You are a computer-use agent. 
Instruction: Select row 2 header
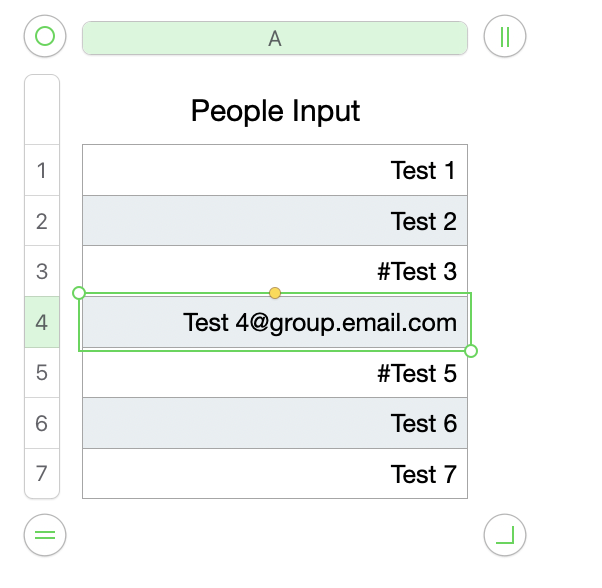tap(42, 221)
